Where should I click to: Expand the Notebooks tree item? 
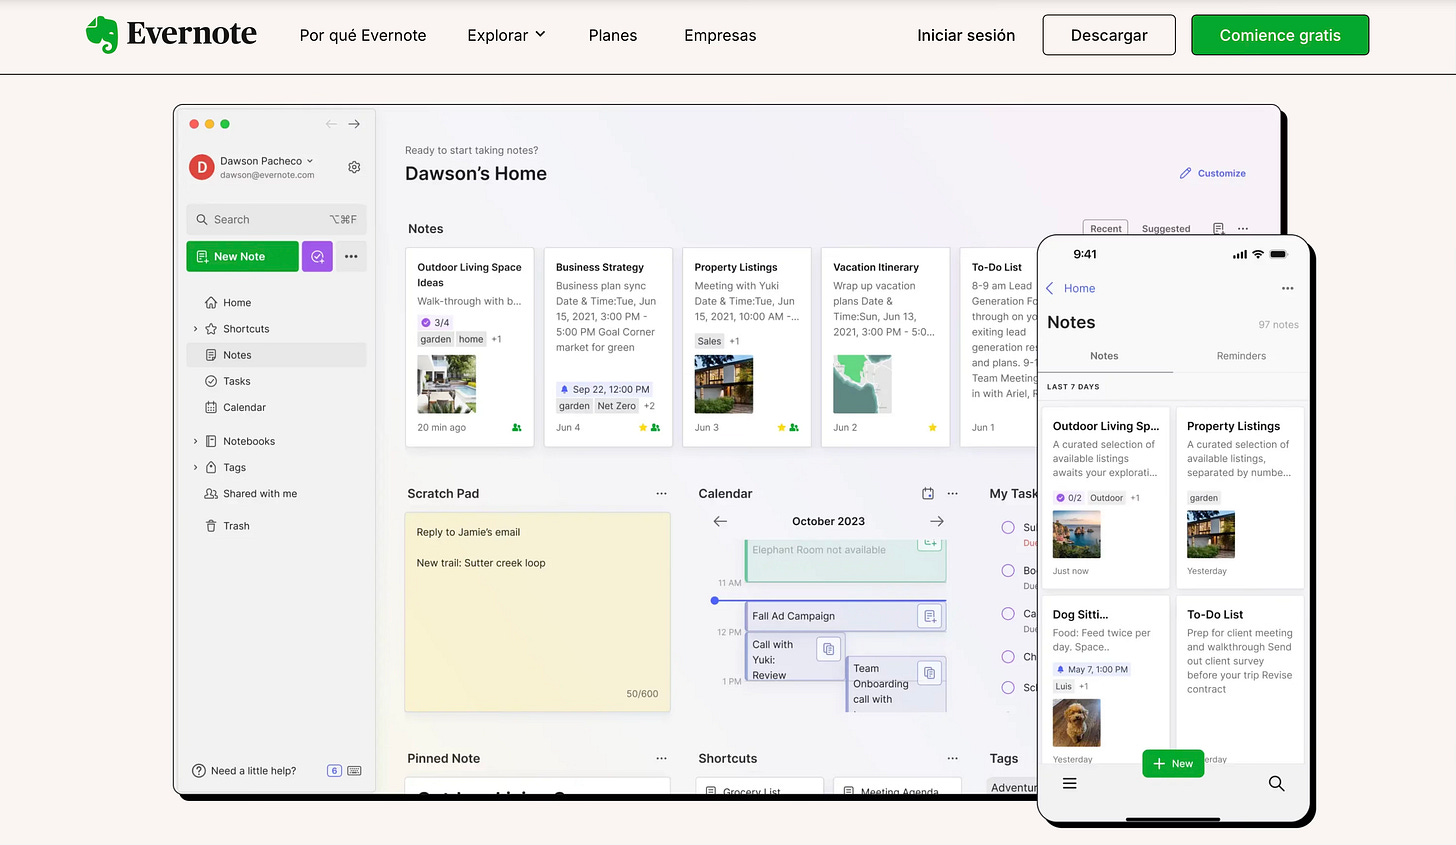coord(195,441)
